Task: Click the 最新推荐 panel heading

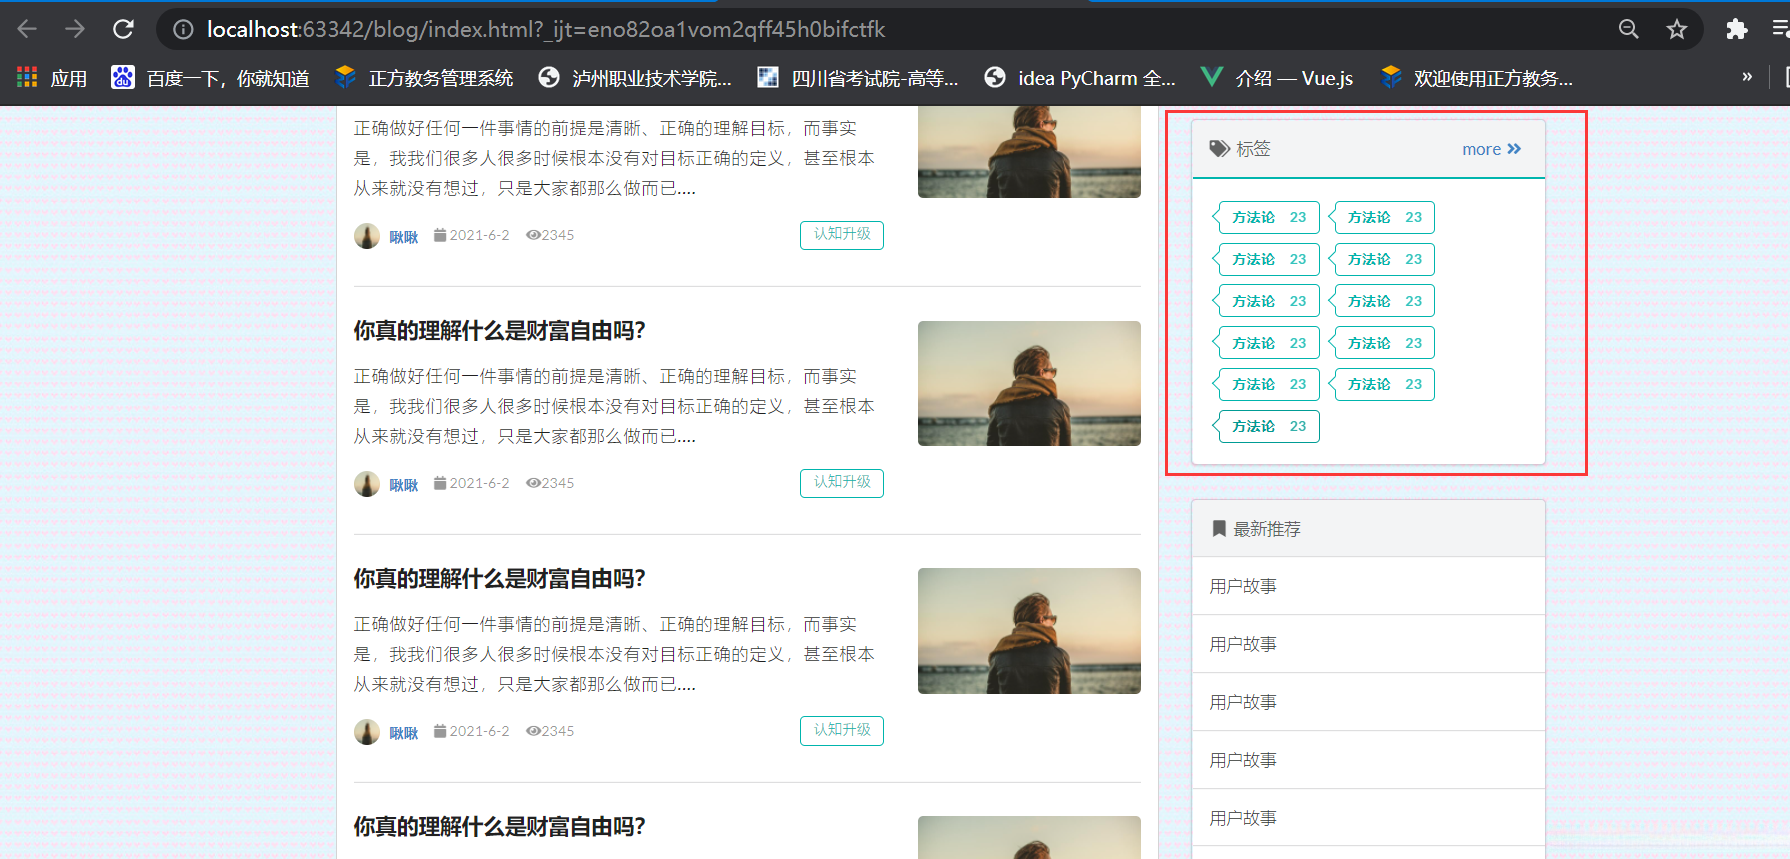Action: pyautogui.click(x=1256, y=529)
